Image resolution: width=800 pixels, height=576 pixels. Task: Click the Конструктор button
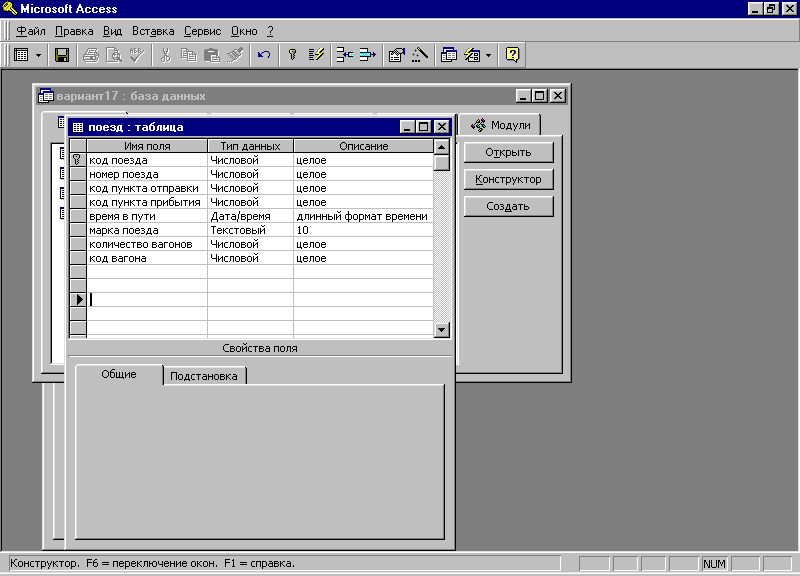(x=508, y=180)
